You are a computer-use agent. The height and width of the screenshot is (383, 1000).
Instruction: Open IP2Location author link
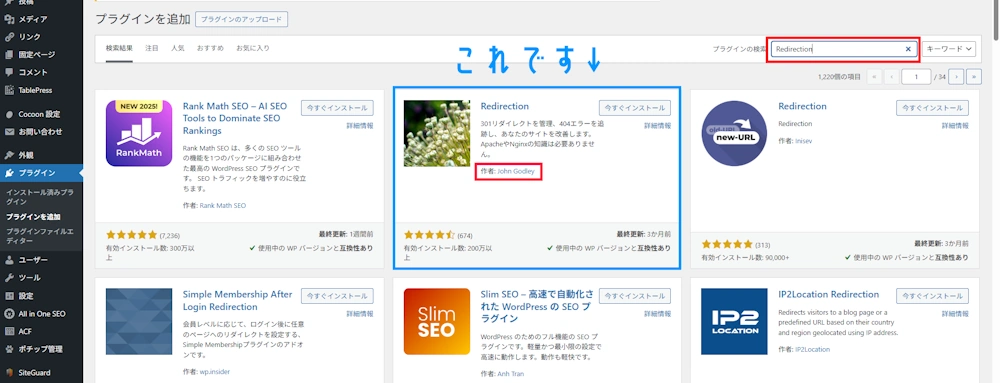[x=812, y=349]
